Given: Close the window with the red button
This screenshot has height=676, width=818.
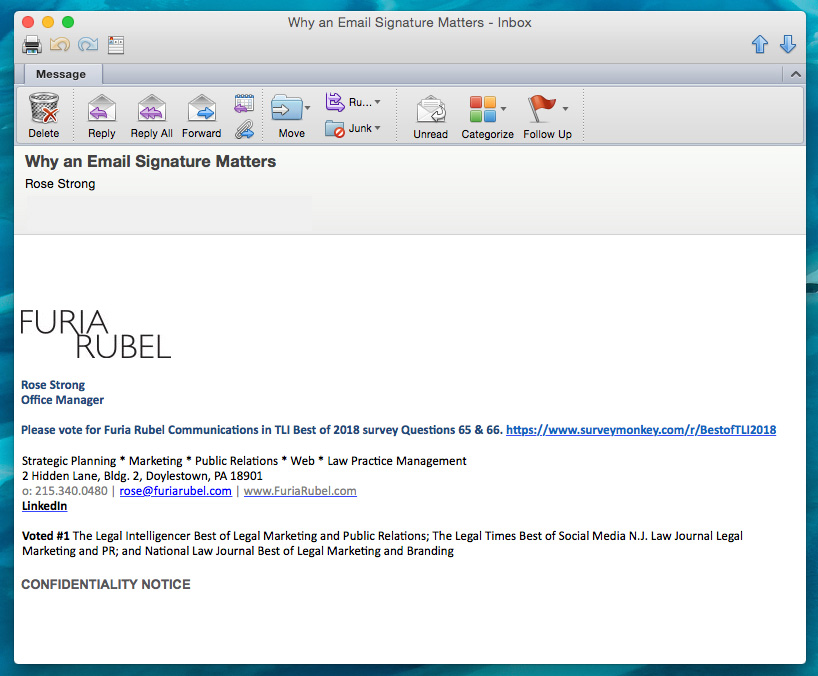Looking at the screenshot, I should pos(28,22).
